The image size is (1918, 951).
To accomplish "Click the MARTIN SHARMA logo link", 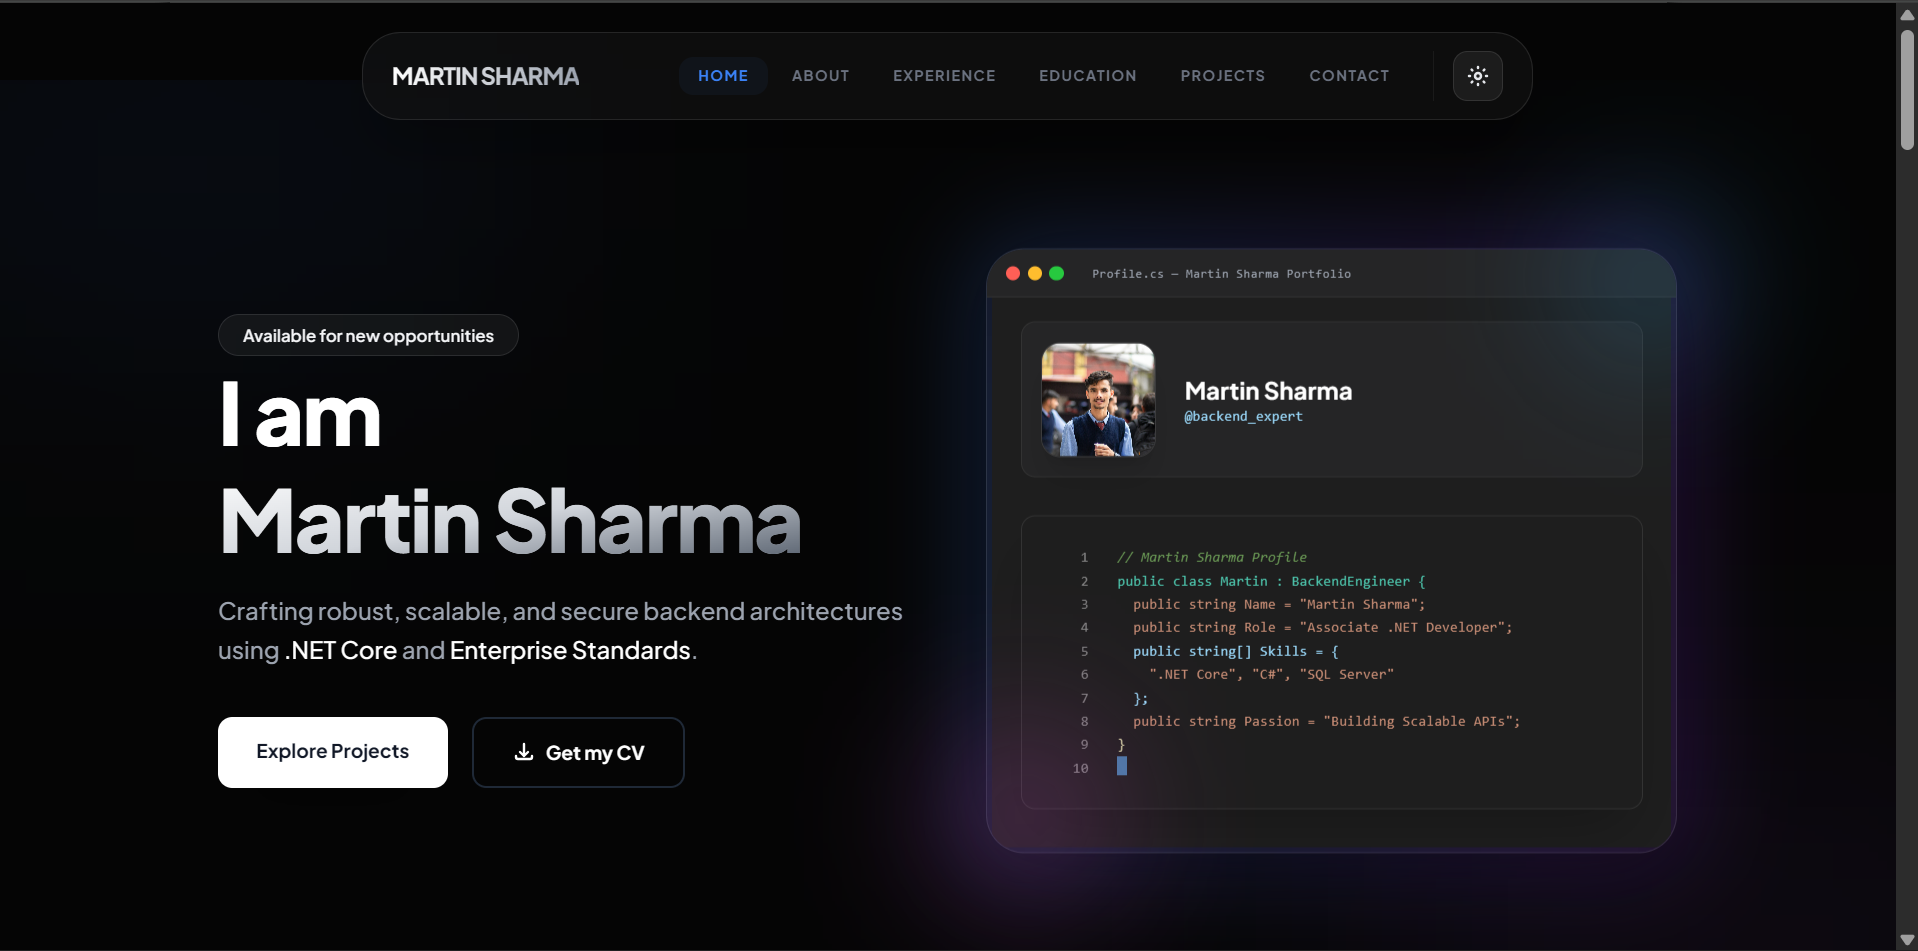I will click(486, 76).
